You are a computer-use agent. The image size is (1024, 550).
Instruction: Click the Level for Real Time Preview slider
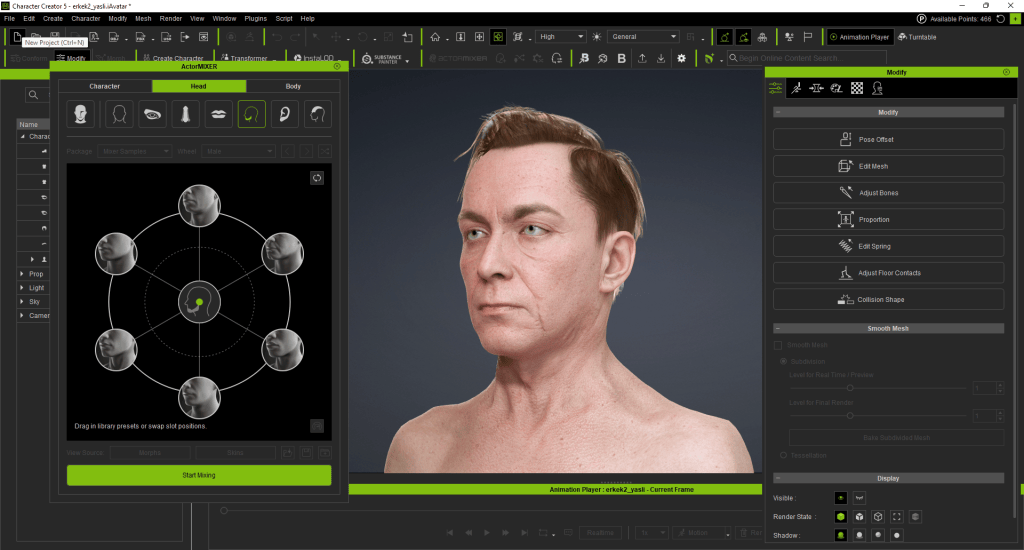coord(877,388)
